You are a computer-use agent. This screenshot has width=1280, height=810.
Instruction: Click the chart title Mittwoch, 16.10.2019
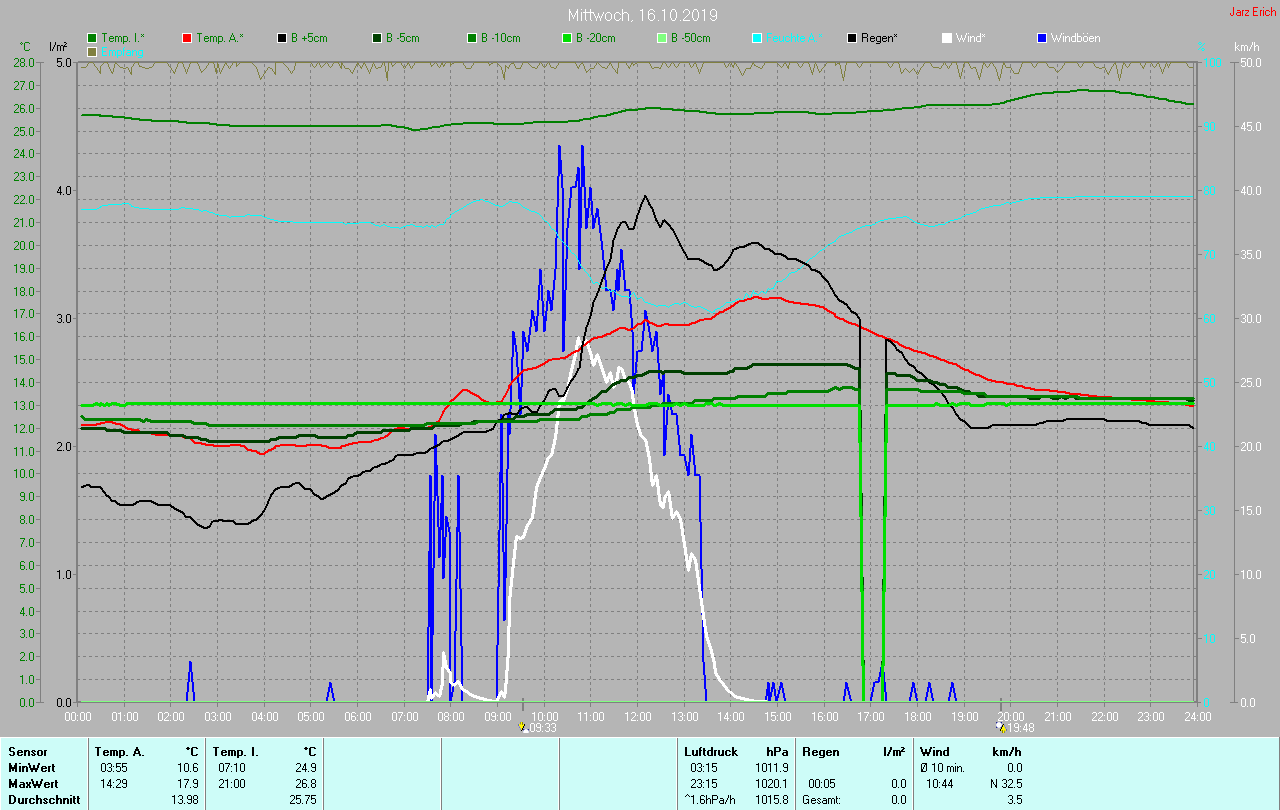coord(642,15)
